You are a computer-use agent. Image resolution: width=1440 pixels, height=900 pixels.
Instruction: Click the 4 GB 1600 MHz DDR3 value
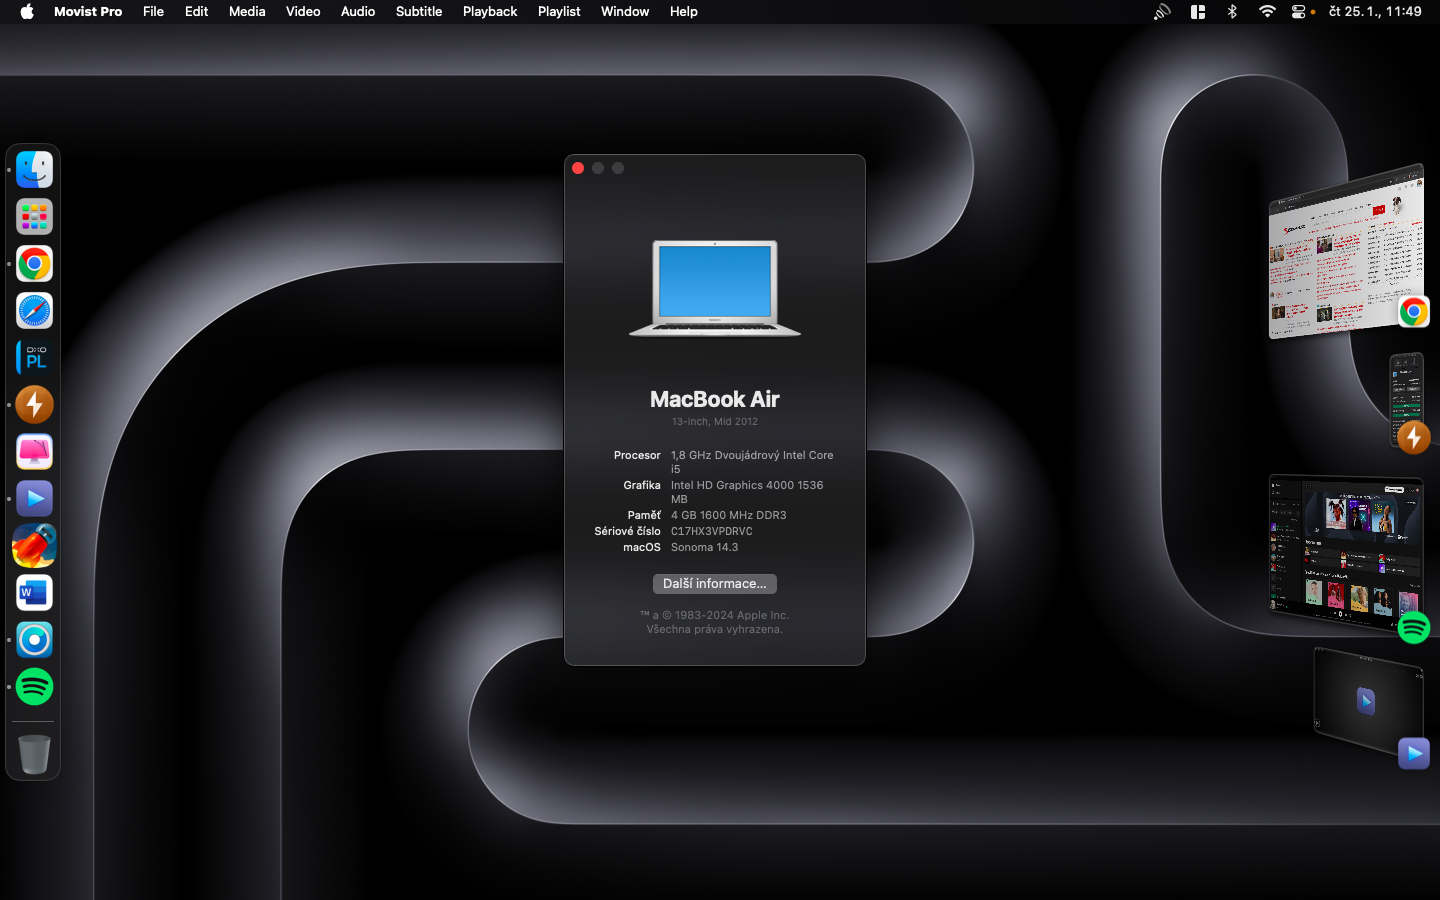point(729,516)
